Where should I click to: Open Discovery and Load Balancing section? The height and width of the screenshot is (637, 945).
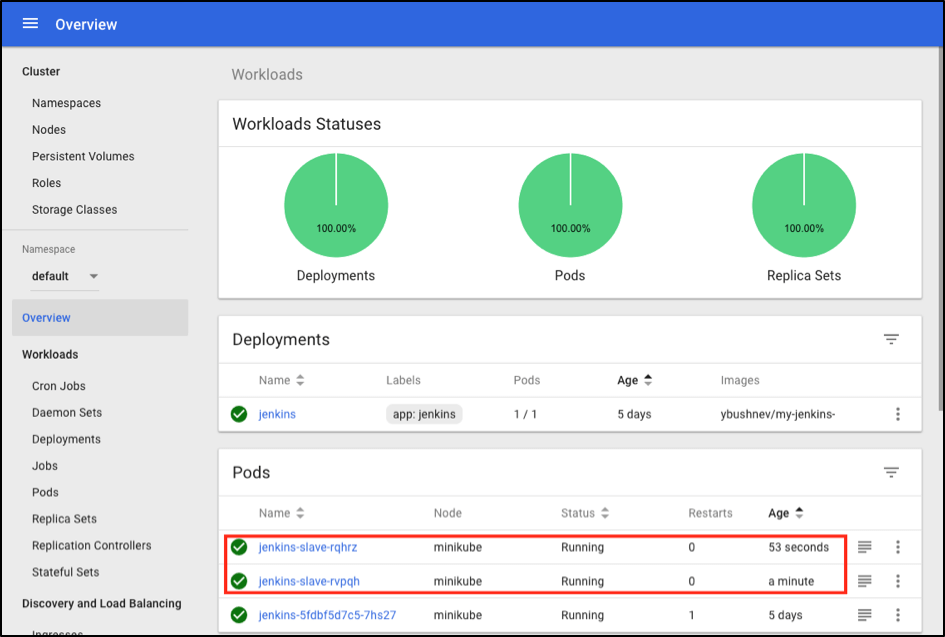[101, 603]
